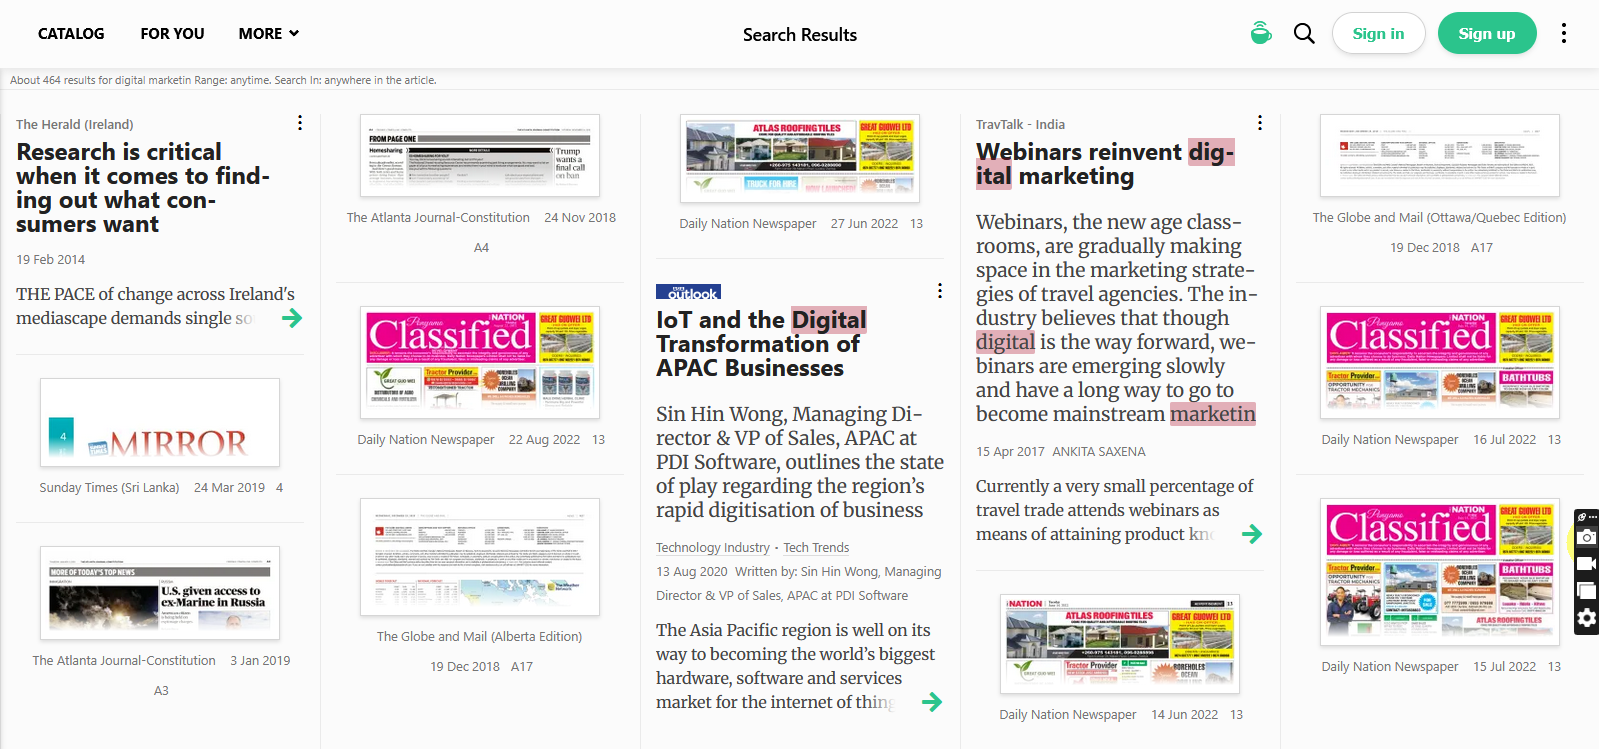
Task: Click the camera screenshot icon in side toolbar
Action: (1586, 538)
